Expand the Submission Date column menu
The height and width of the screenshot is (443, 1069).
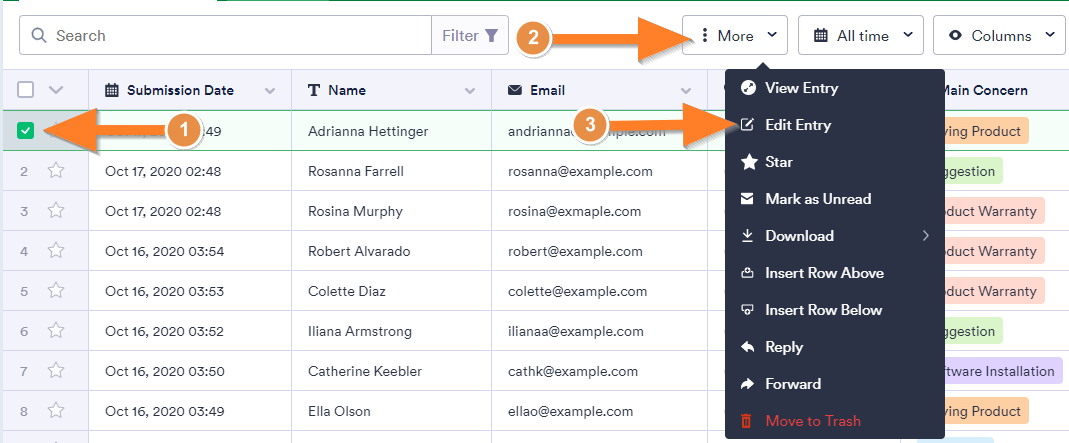click(270, 91)
